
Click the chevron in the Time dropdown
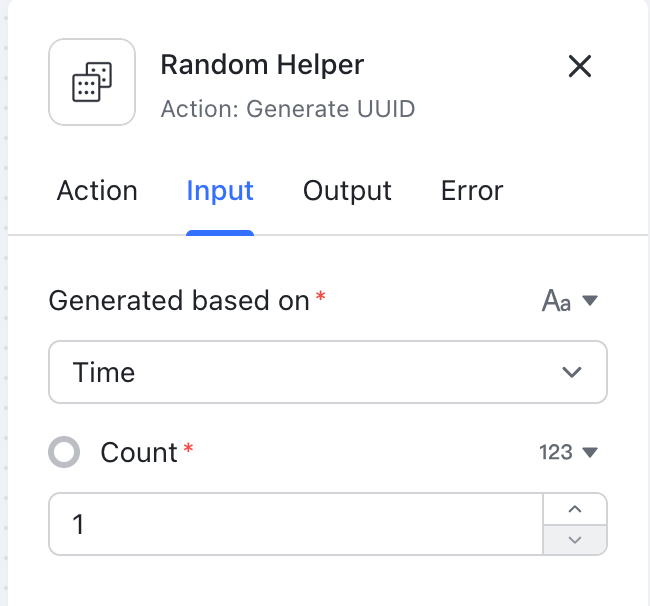click(x=572, y=372)
